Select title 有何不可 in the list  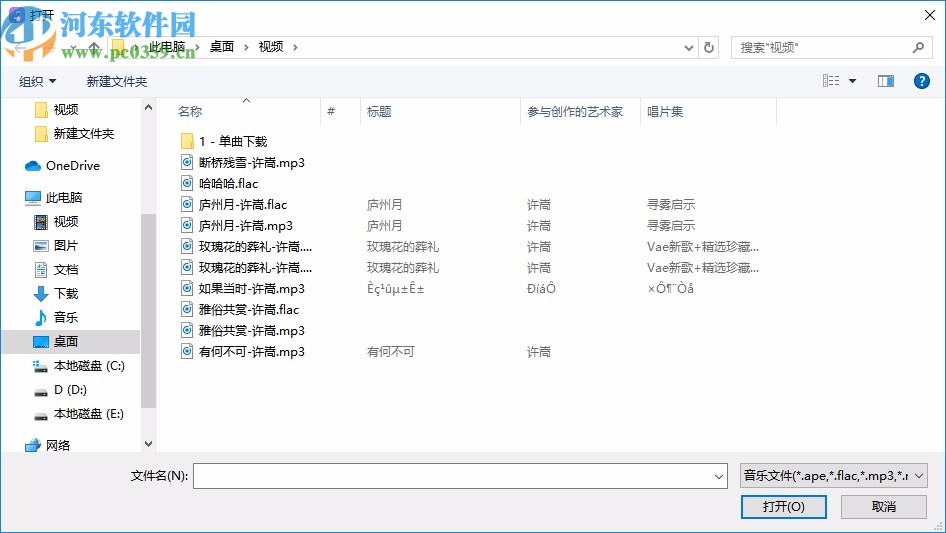click(391, 351)
